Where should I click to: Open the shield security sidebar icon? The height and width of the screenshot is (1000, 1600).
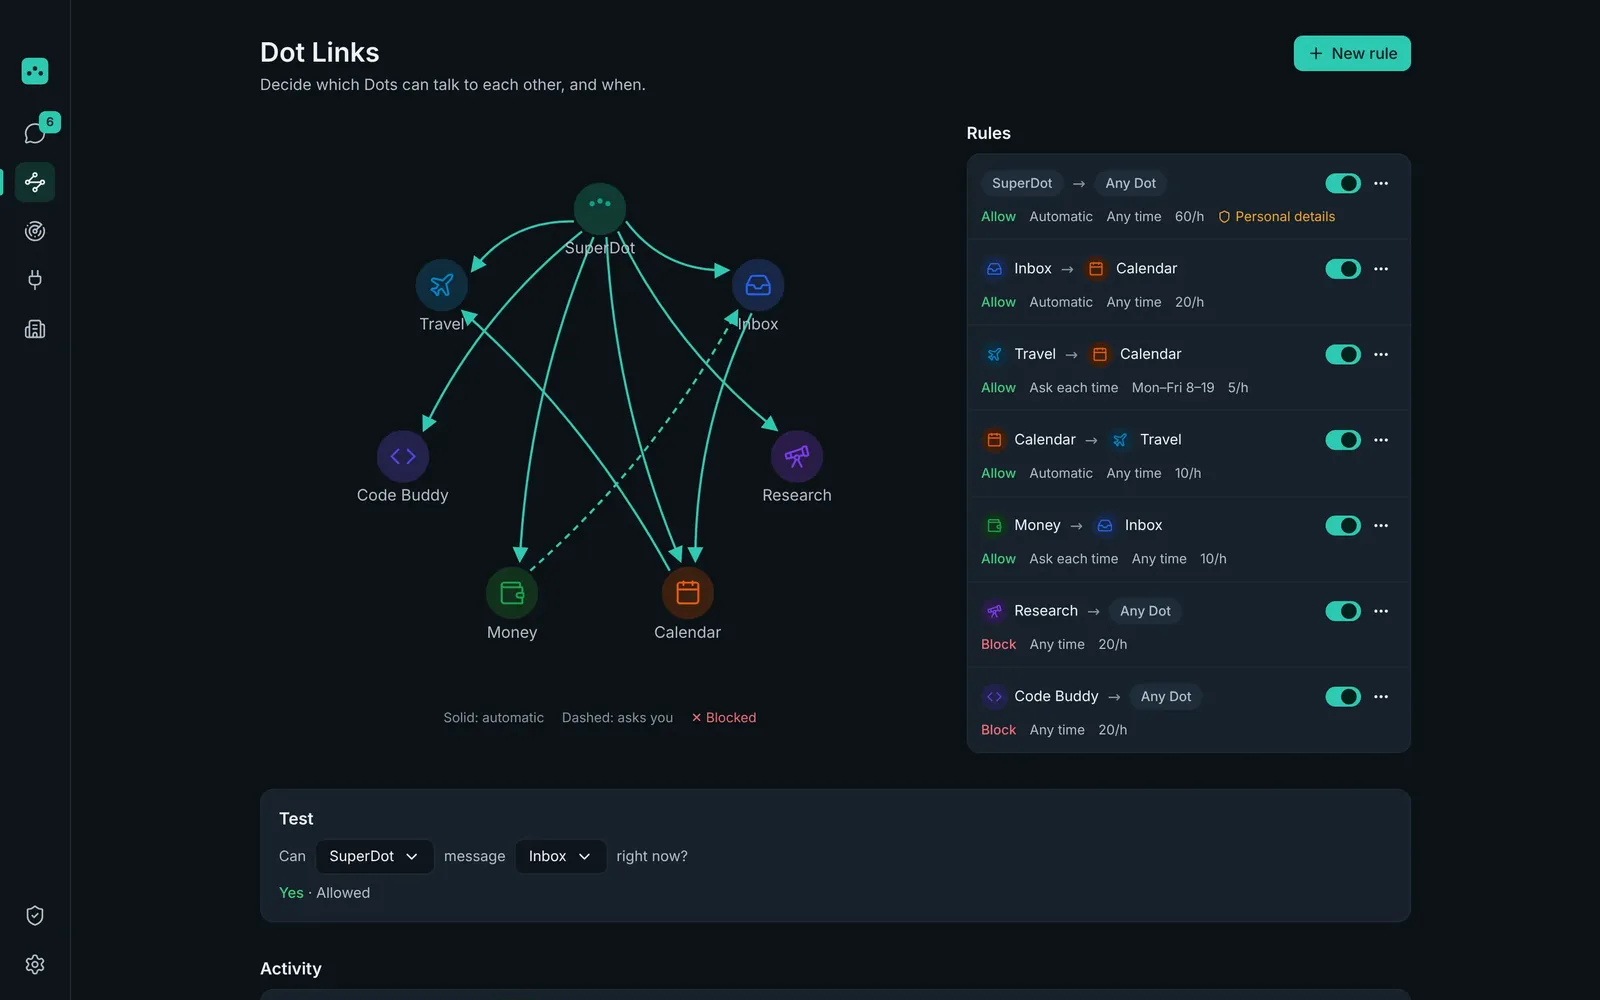(35, 915)
